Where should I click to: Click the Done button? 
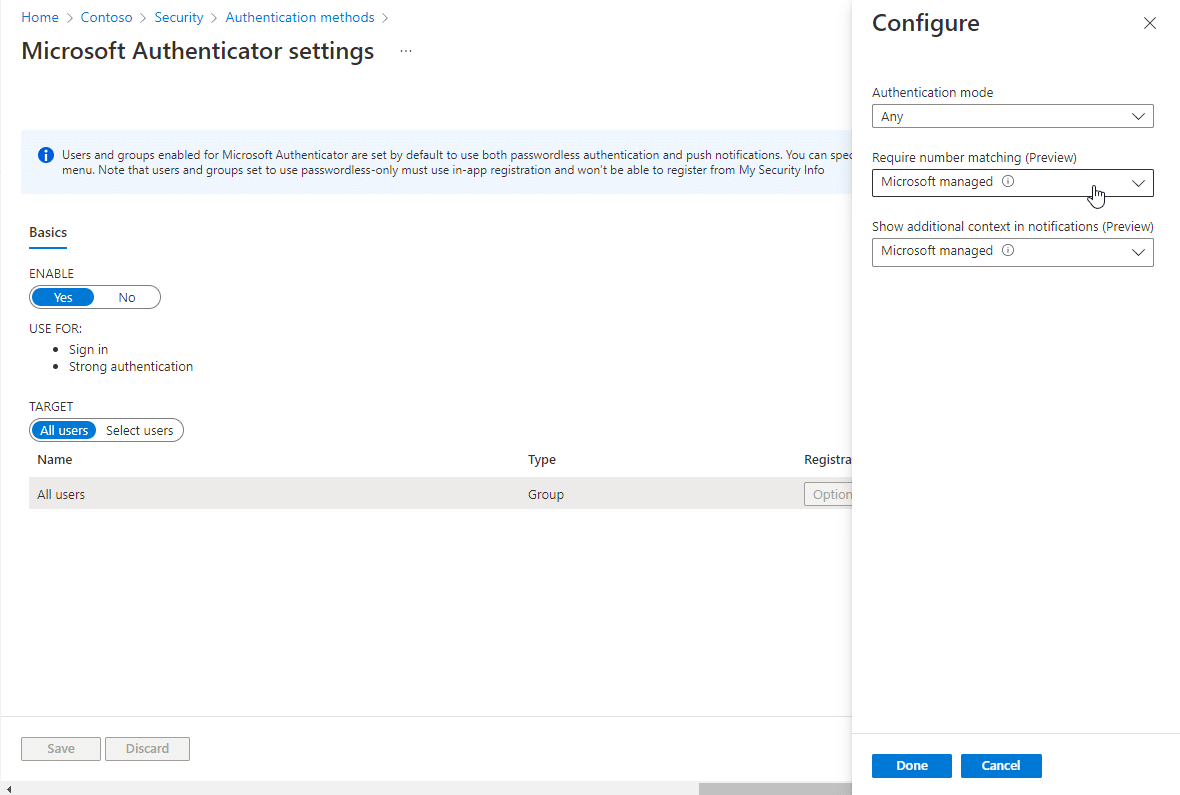click(x=911, y=766)
